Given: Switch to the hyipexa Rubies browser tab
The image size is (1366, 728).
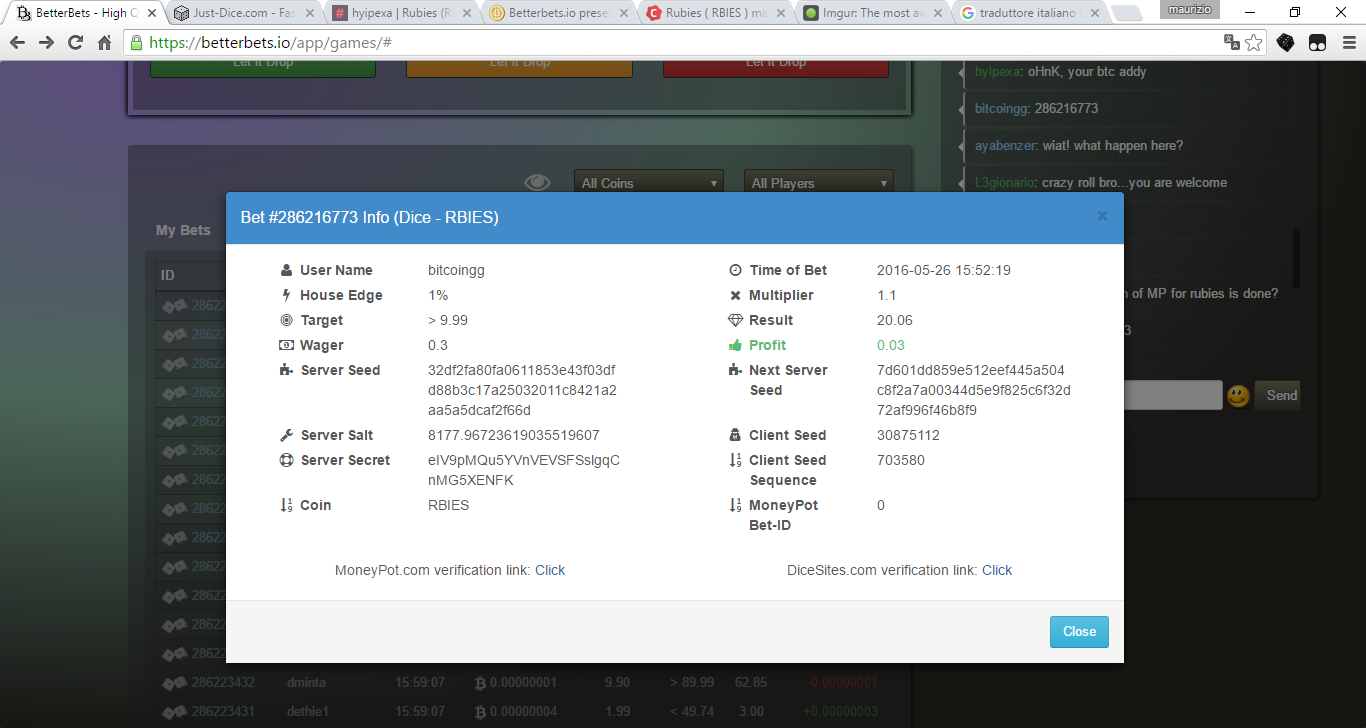Looking at the screenshot, I should (399, 13).
